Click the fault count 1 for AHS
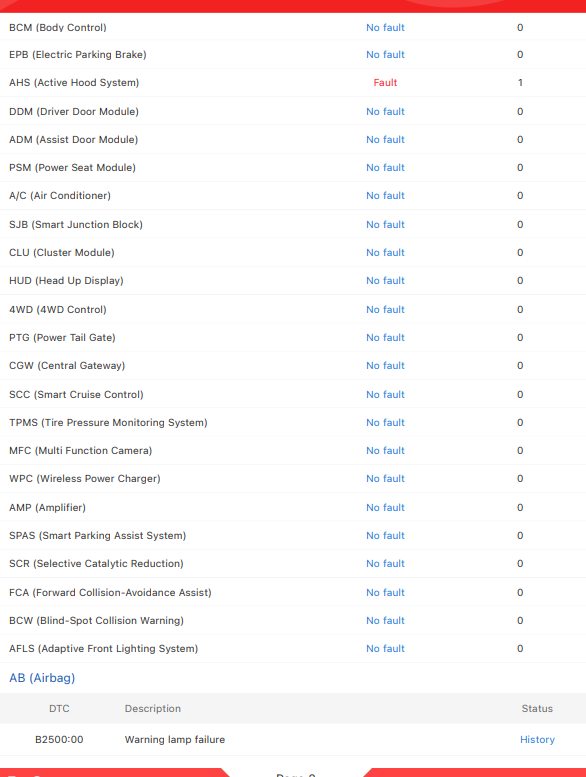The width and height of the screenshot is (586, 777). 520,83
